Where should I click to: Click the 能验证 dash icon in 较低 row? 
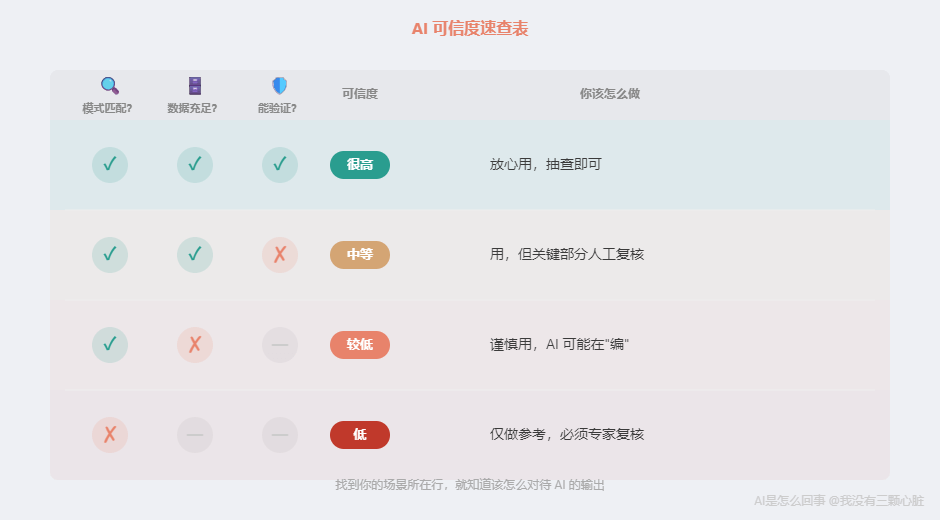pos(280,345)
